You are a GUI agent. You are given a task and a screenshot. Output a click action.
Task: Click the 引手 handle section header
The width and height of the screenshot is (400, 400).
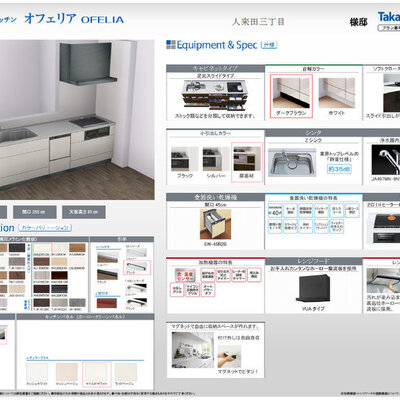click(x=122, y=239)
